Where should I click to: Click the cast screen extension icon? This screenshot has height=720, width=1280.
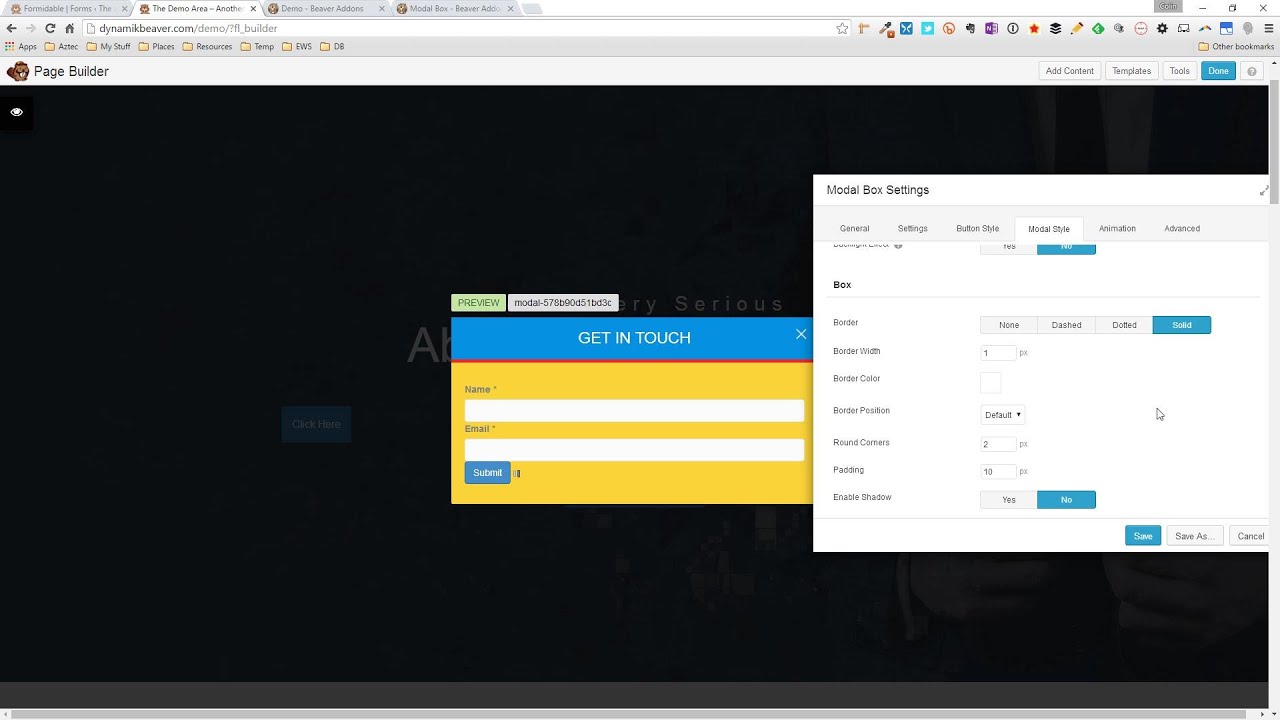(x=1183, y=29)
